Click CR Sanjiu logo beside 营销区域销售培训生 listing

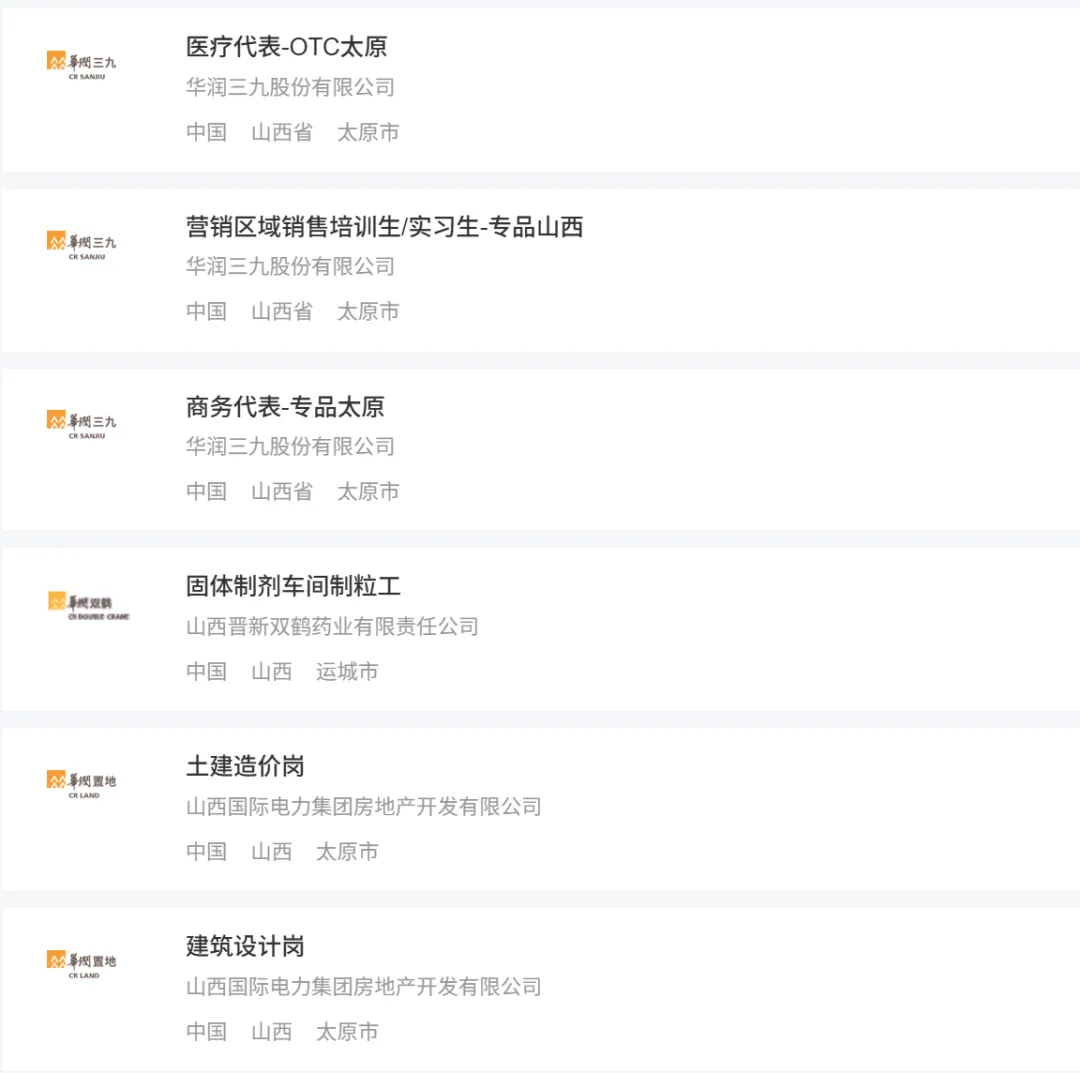(81, 245)
